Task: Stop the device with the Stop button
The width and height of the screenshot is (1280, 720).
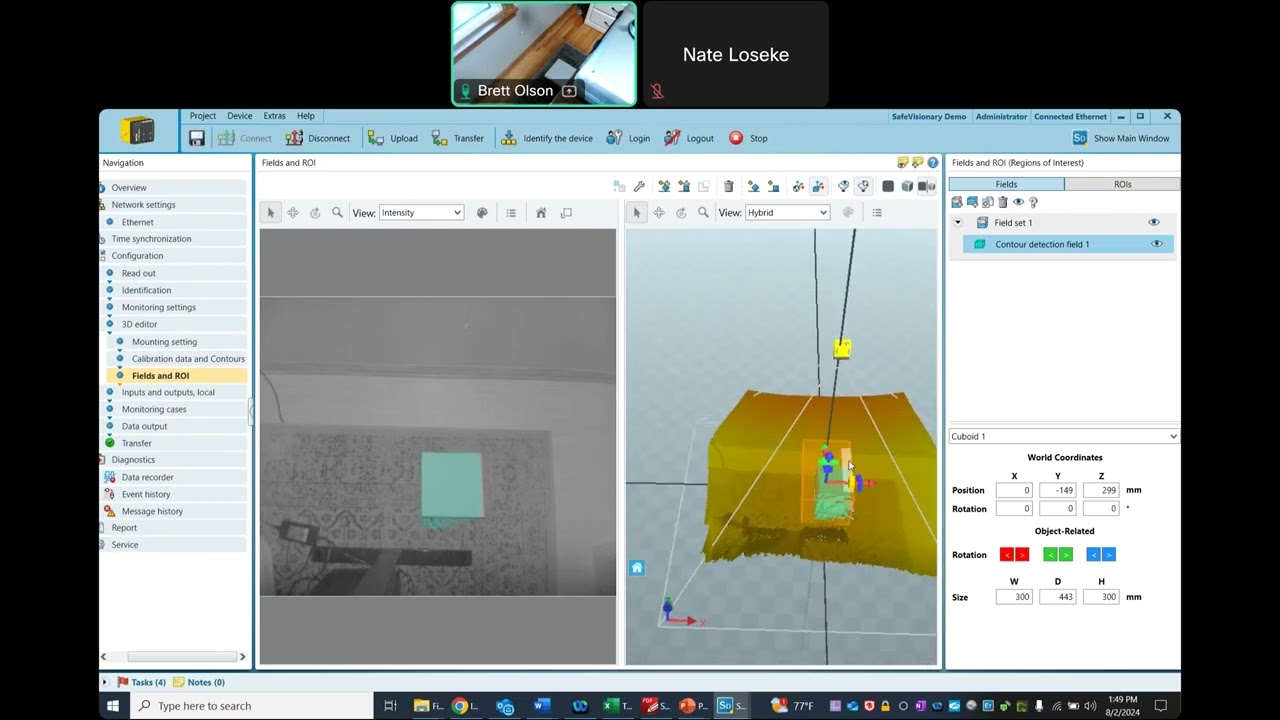Action: click(x=748, y=138)
